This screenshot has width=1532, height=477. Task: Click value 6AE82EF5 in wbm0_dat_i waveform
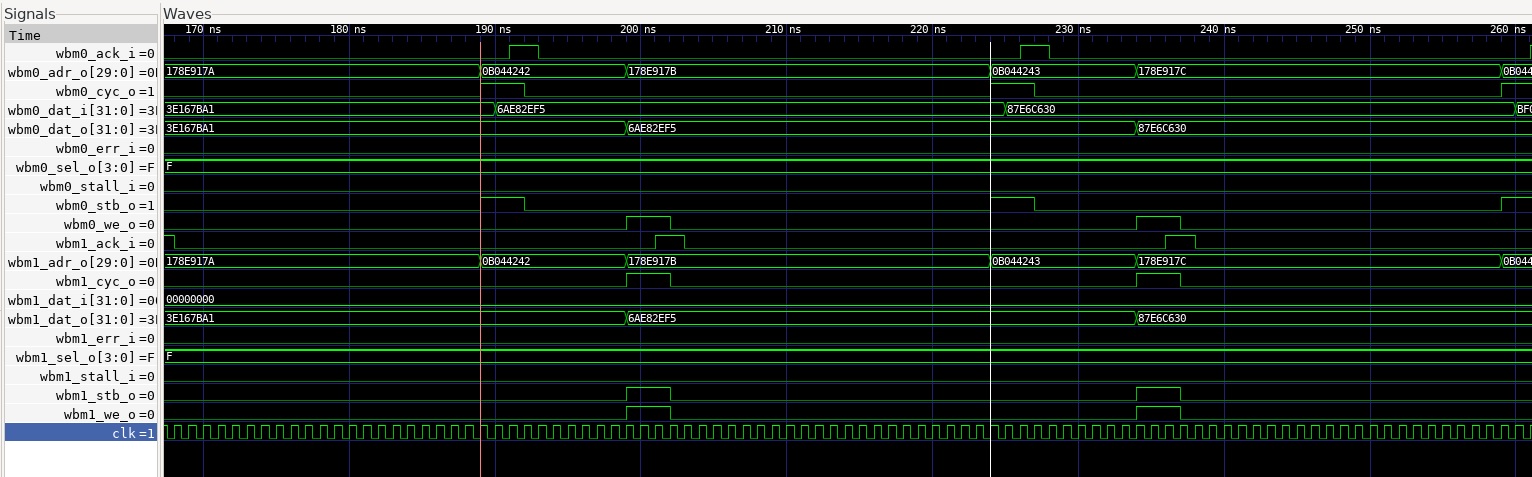521,109
